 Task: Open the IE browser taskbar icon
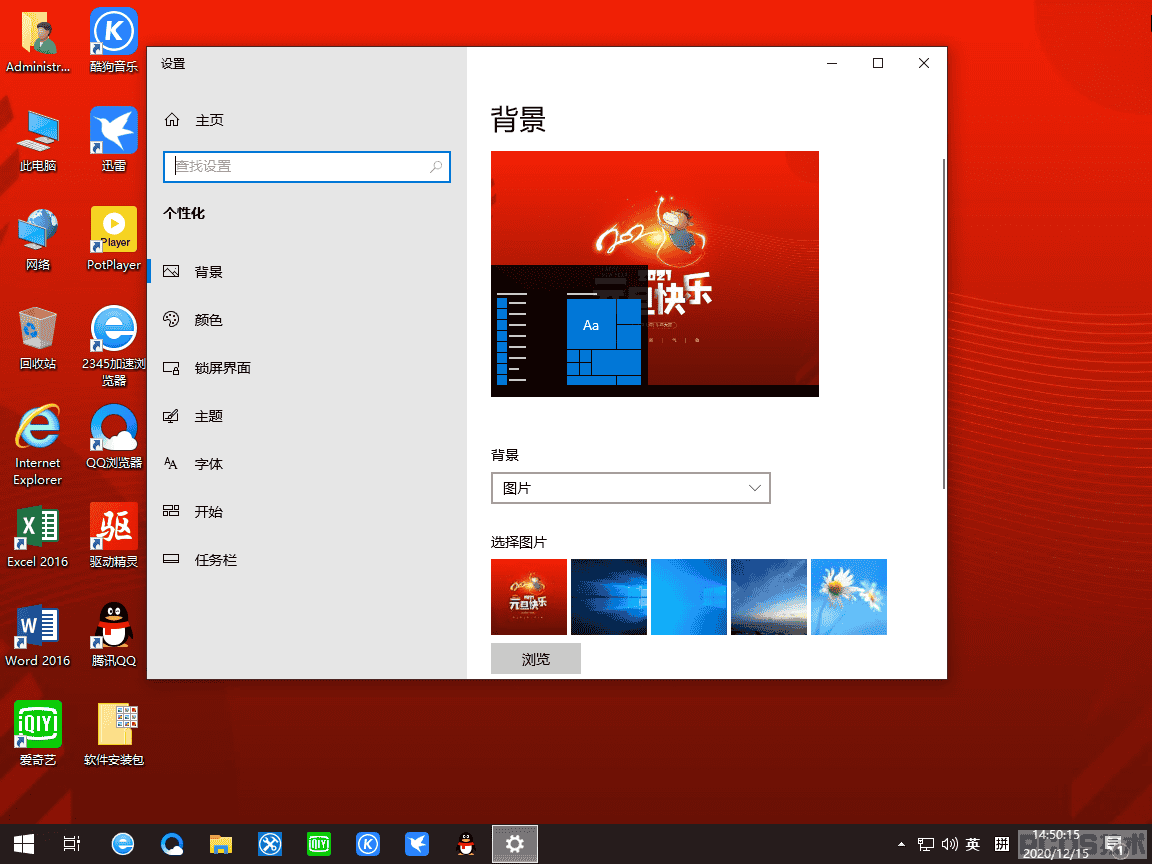pos(123,844)
